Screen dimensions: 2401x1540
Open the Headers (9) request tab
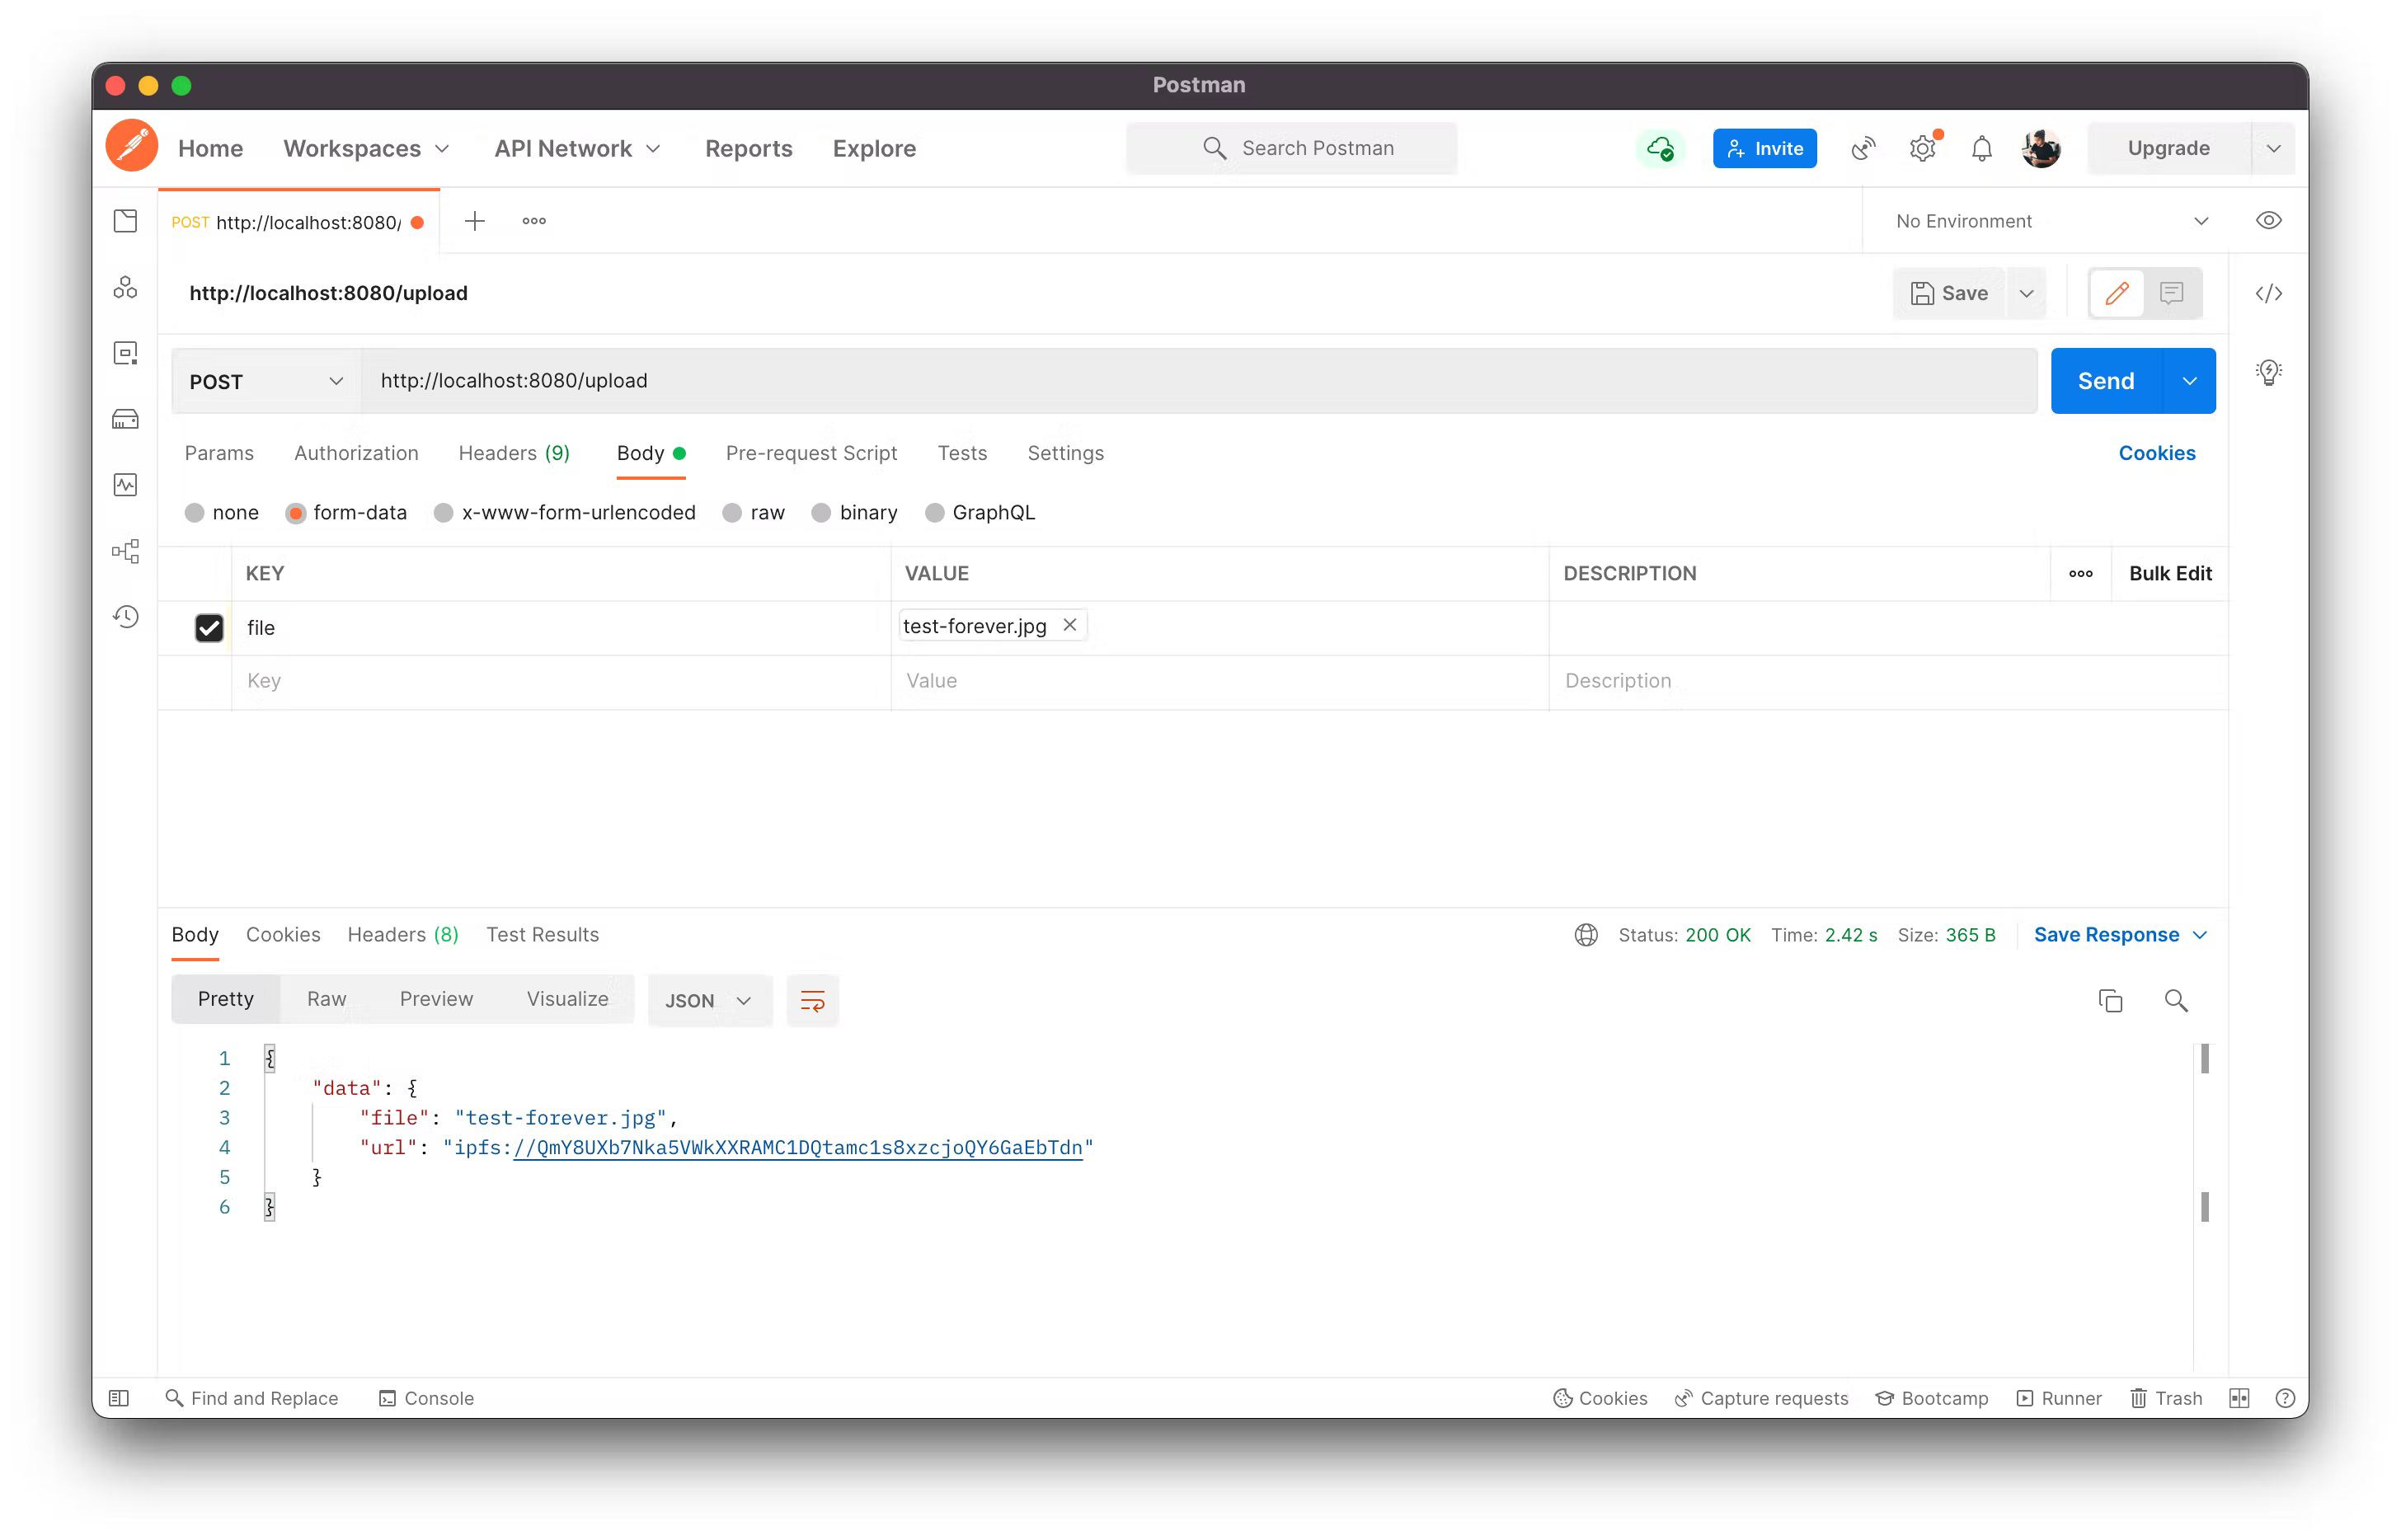(514, 453)
